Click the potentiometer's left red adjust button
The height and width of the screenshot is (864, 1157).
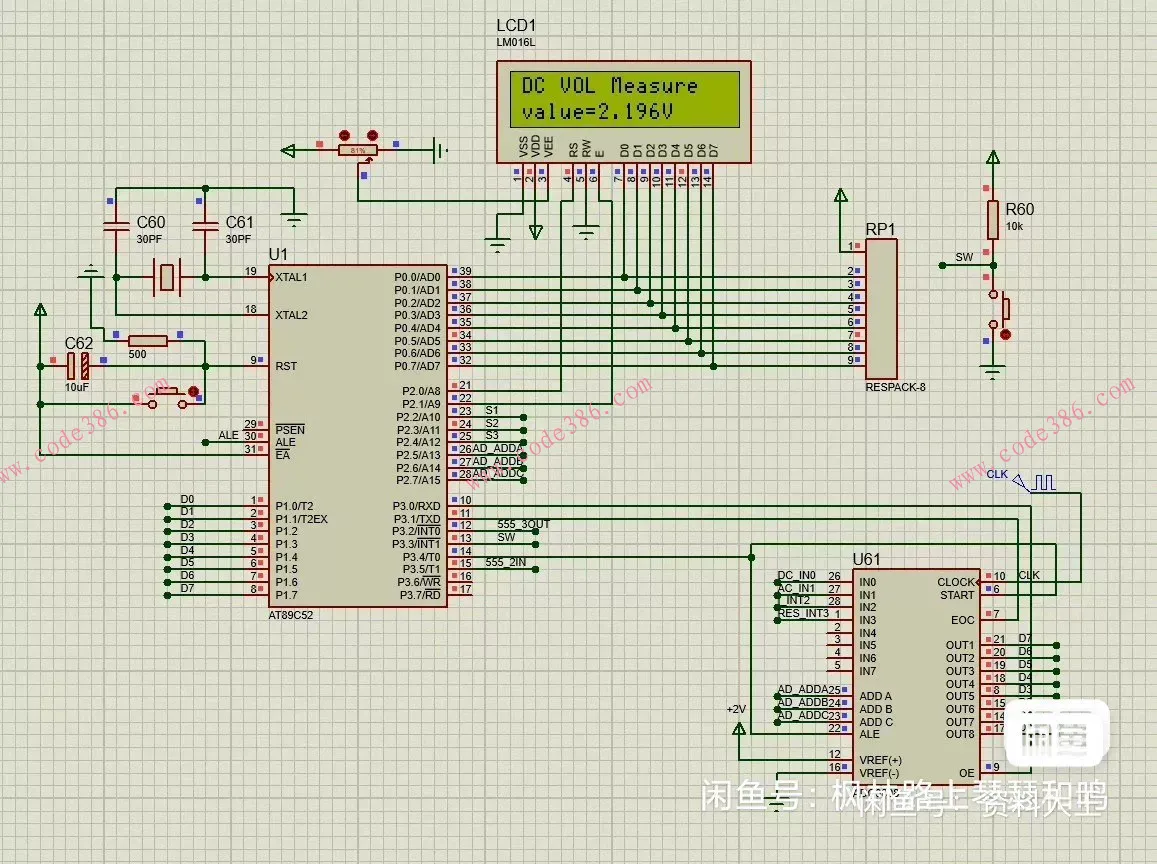point(344,135)
